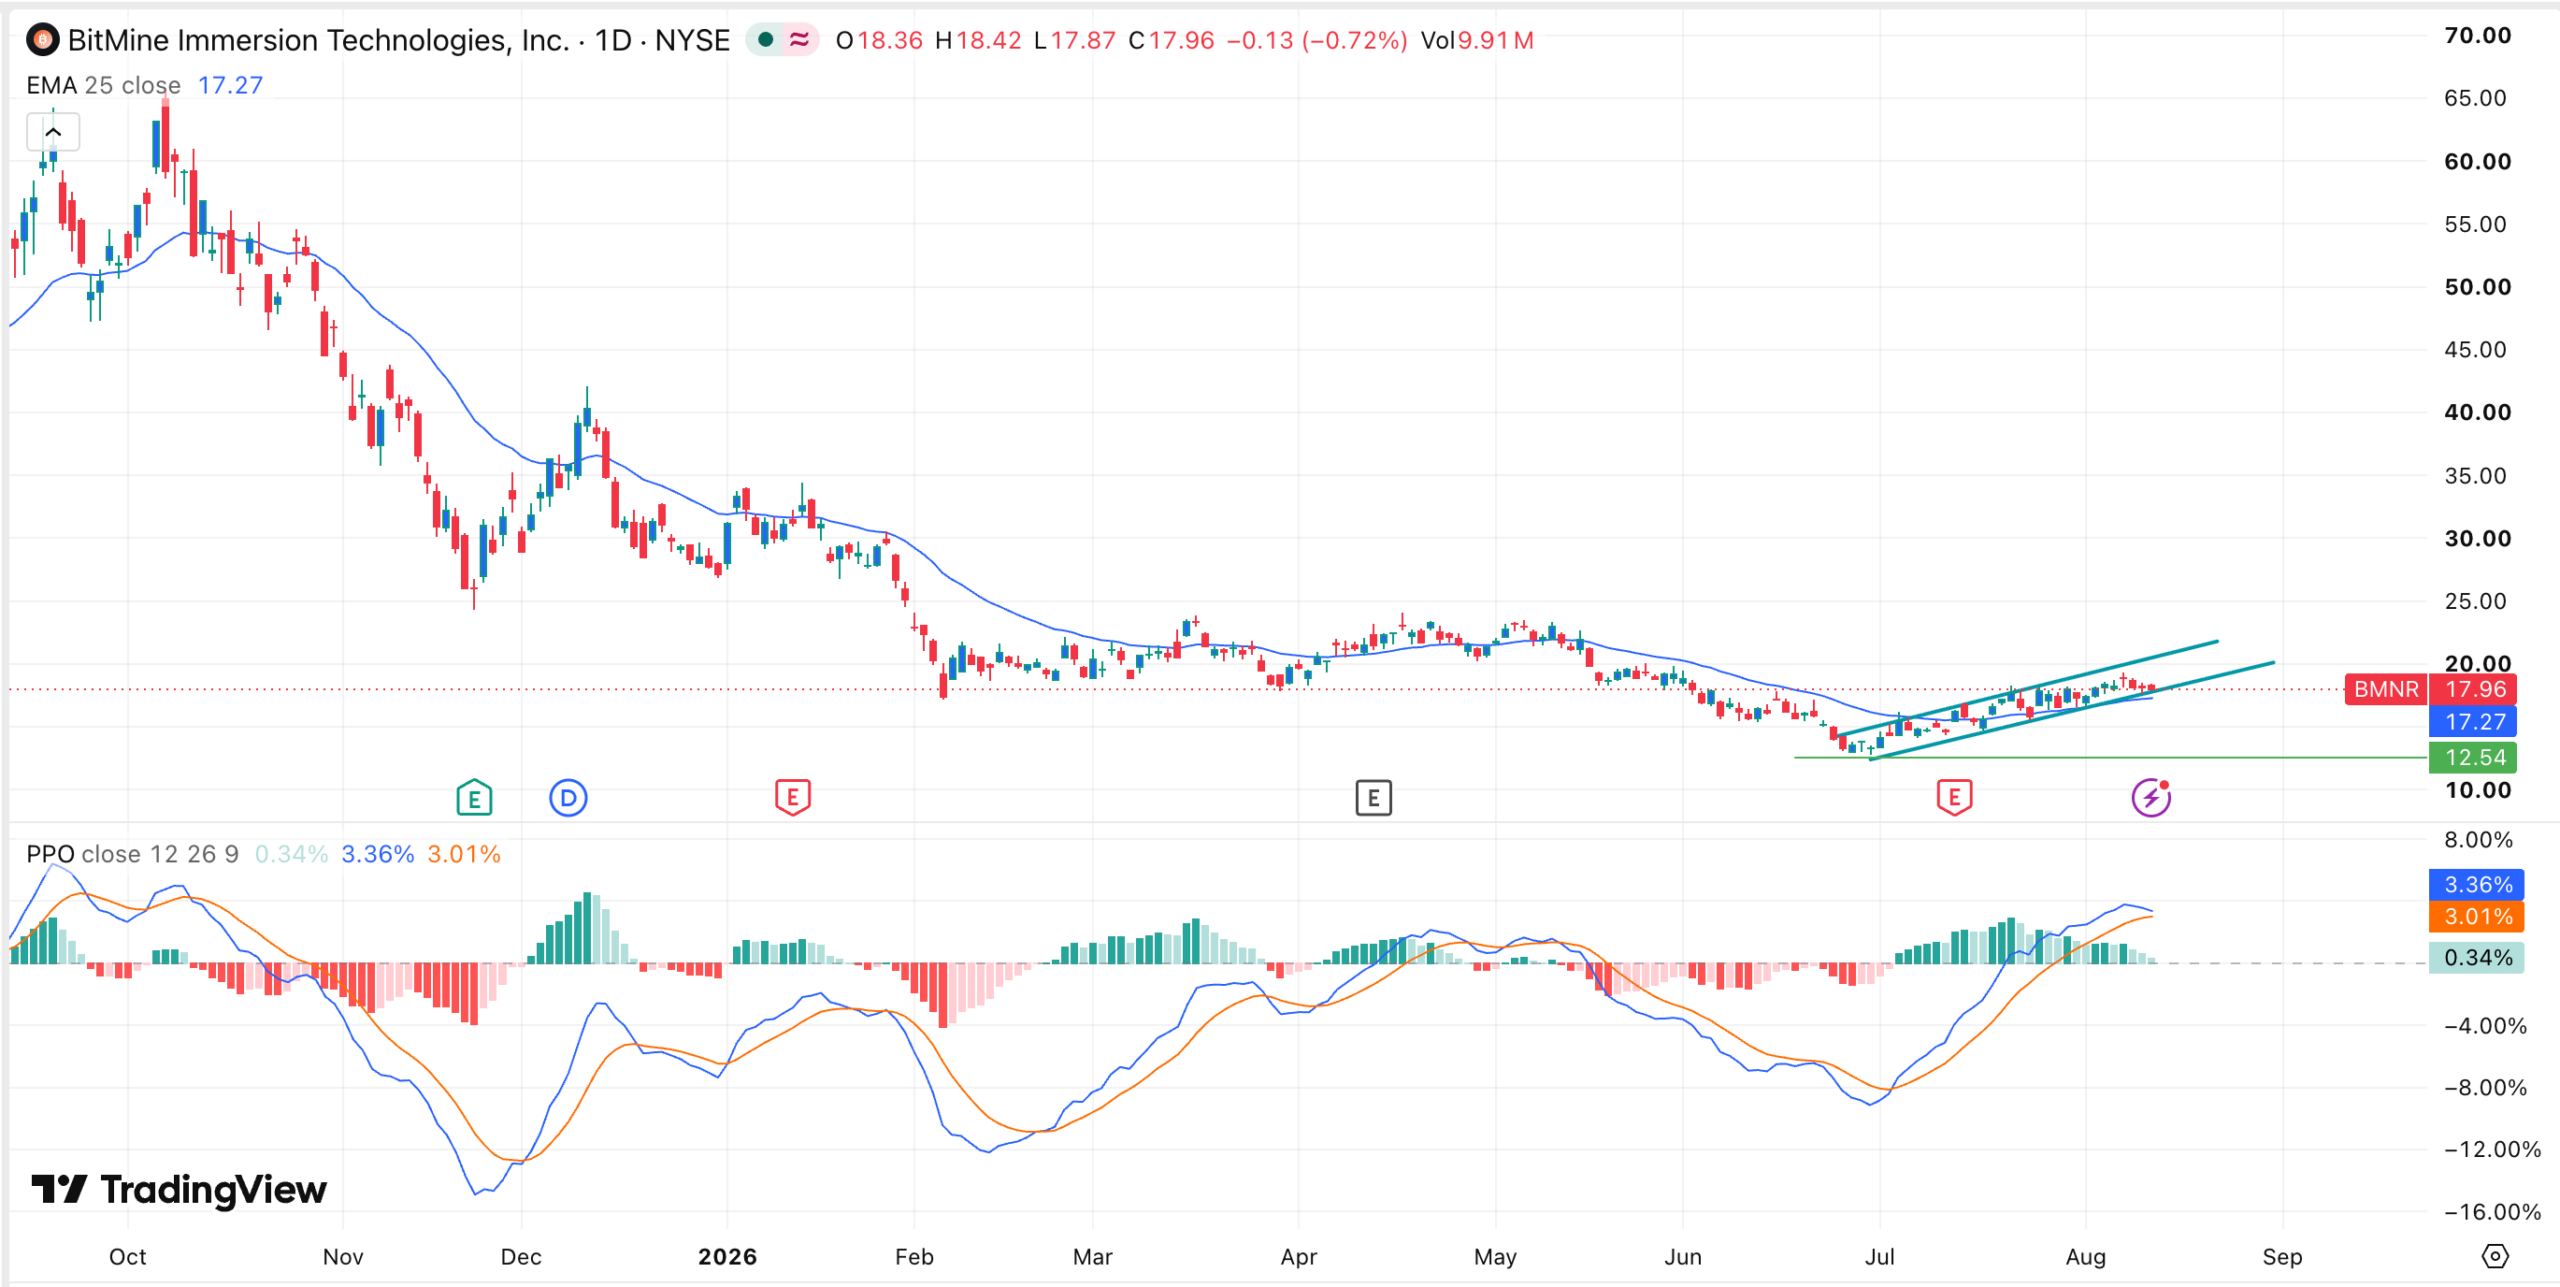Click the 45.00 price scale label
Viewport: 2560px width, 1287px height.
[2477, 349]
